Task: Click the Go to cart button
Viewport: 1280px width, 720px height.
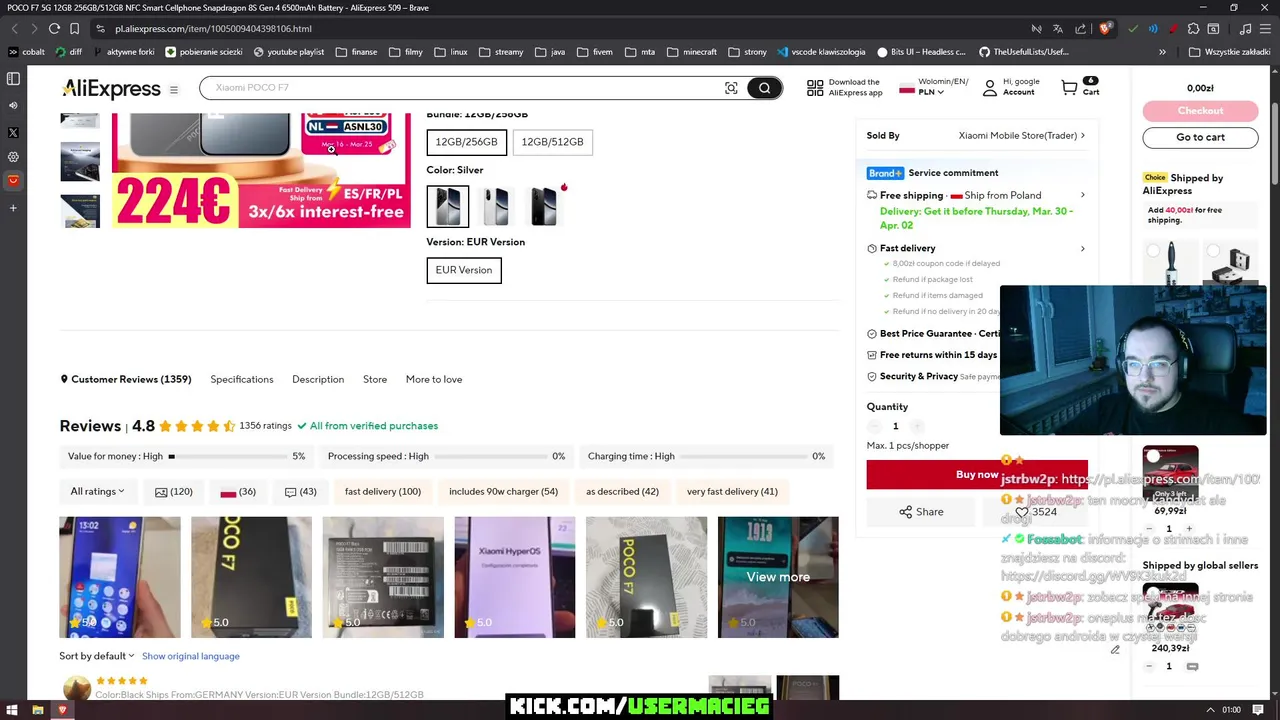Action: pyautogui.click(x=1200, y=137)
